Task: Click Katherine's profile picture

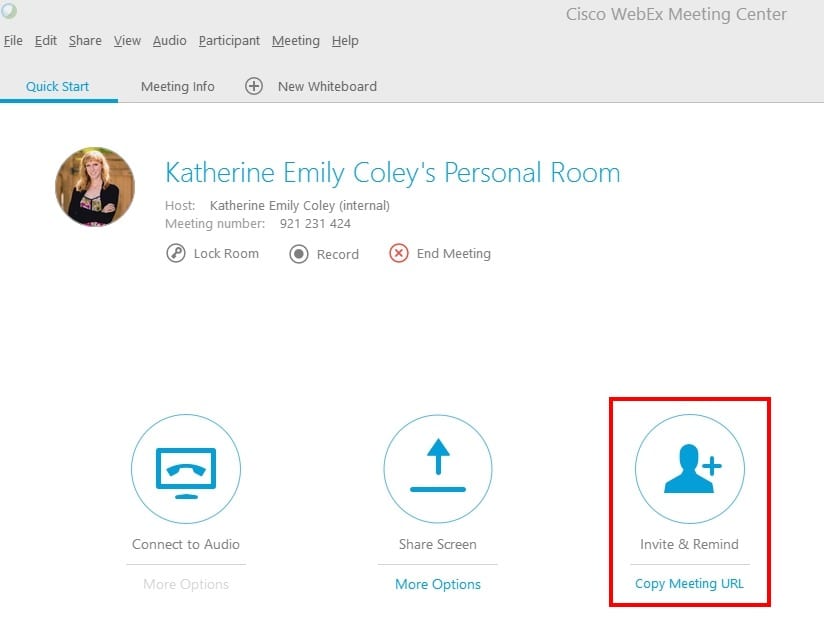Action: [x=95, y=187]
